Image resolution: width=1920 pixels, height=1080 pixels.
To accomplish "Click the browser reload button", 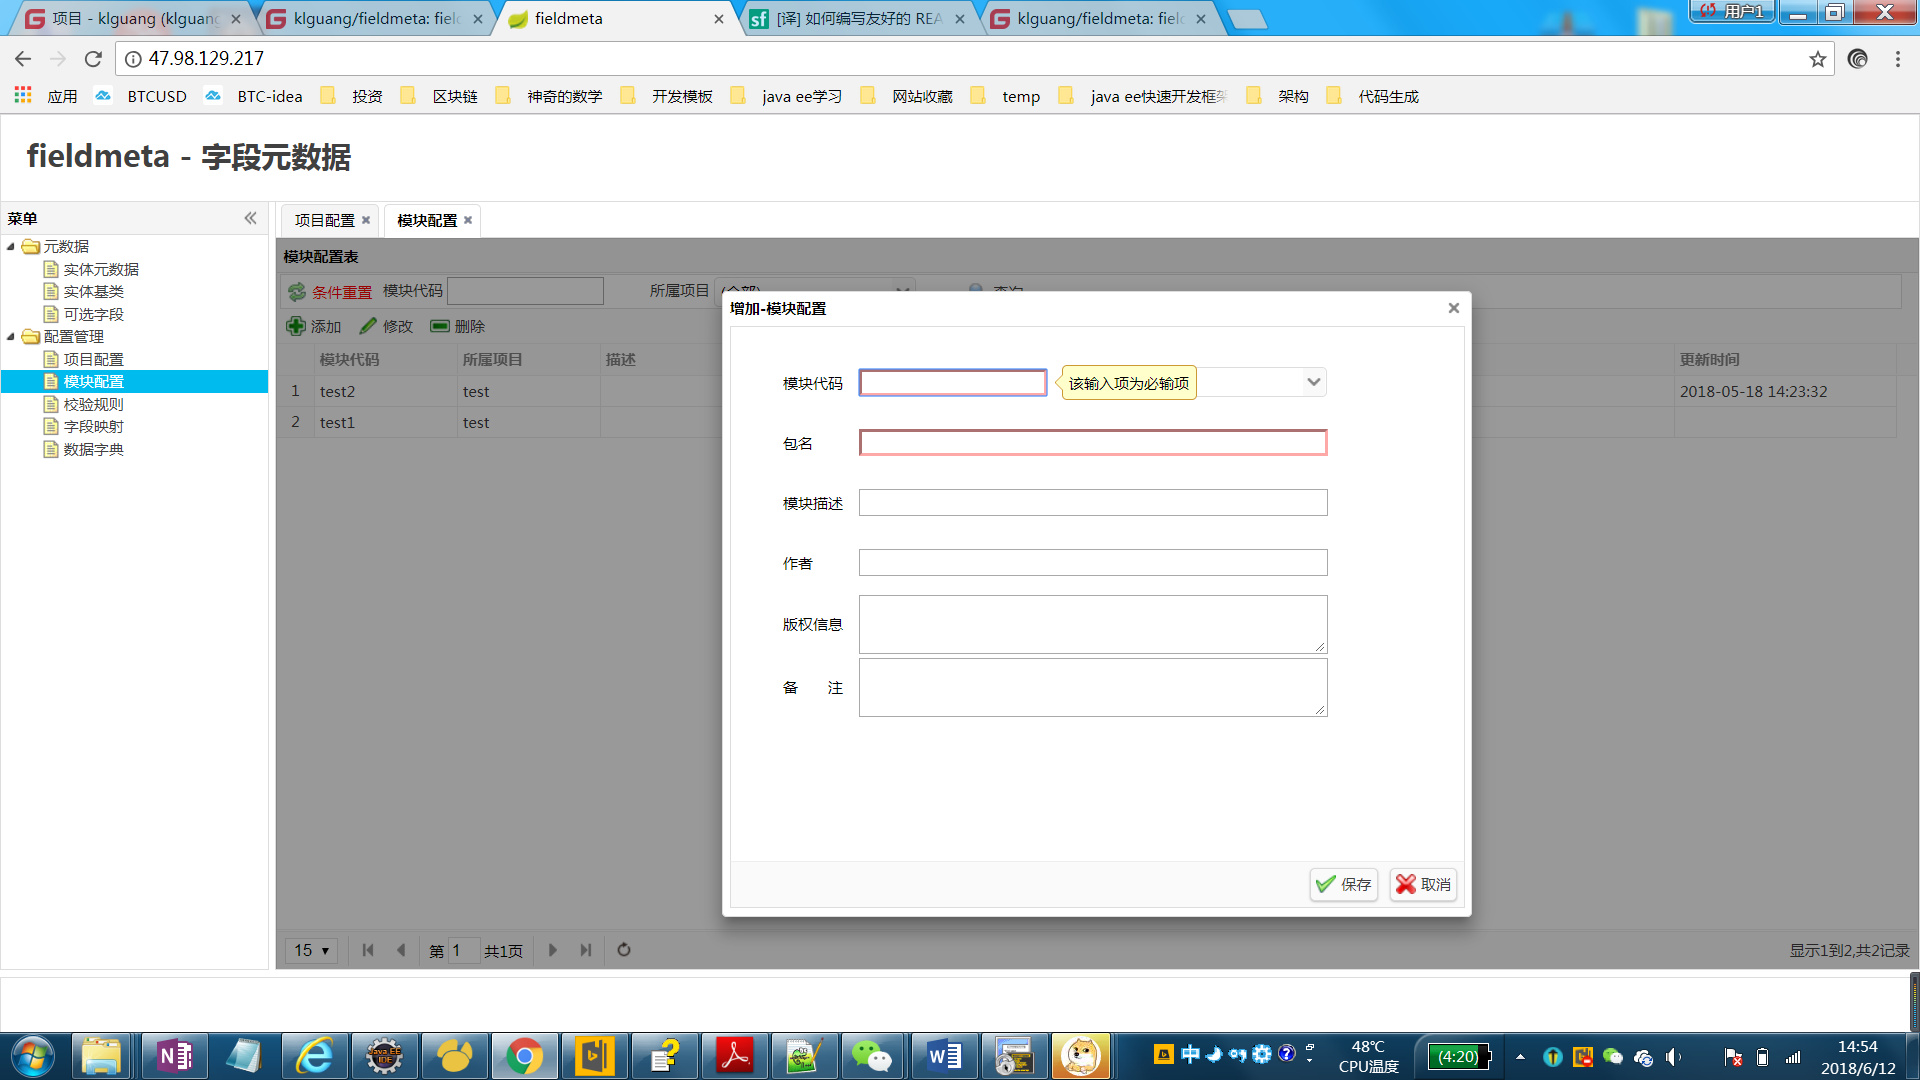I will click(93, 59).
